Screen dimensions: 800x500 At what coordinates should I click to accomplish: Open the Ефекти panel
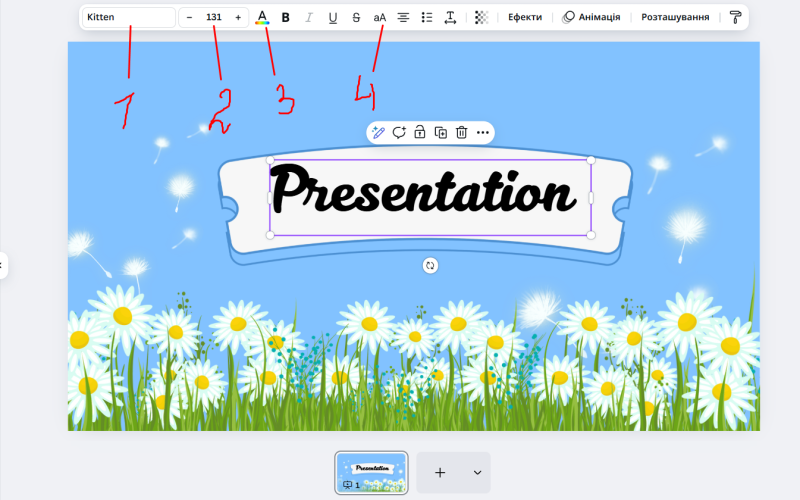(x=525, y=17)
